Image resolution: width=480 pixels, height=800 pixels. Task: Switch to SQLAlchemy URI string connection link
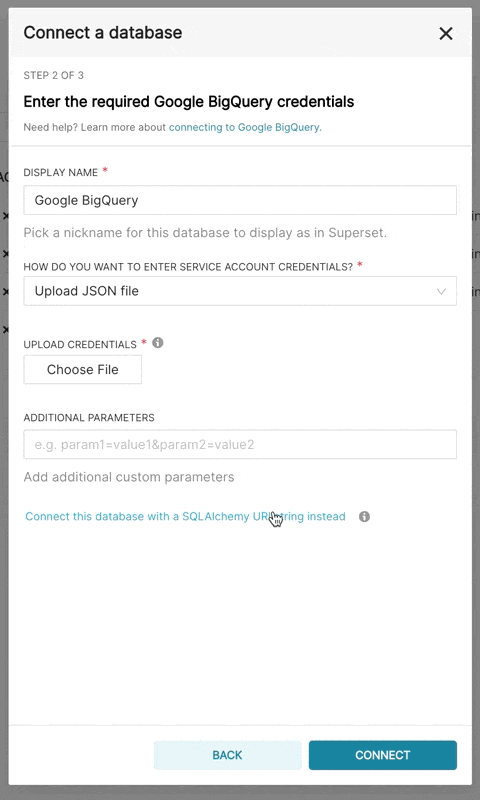(185, 516)
